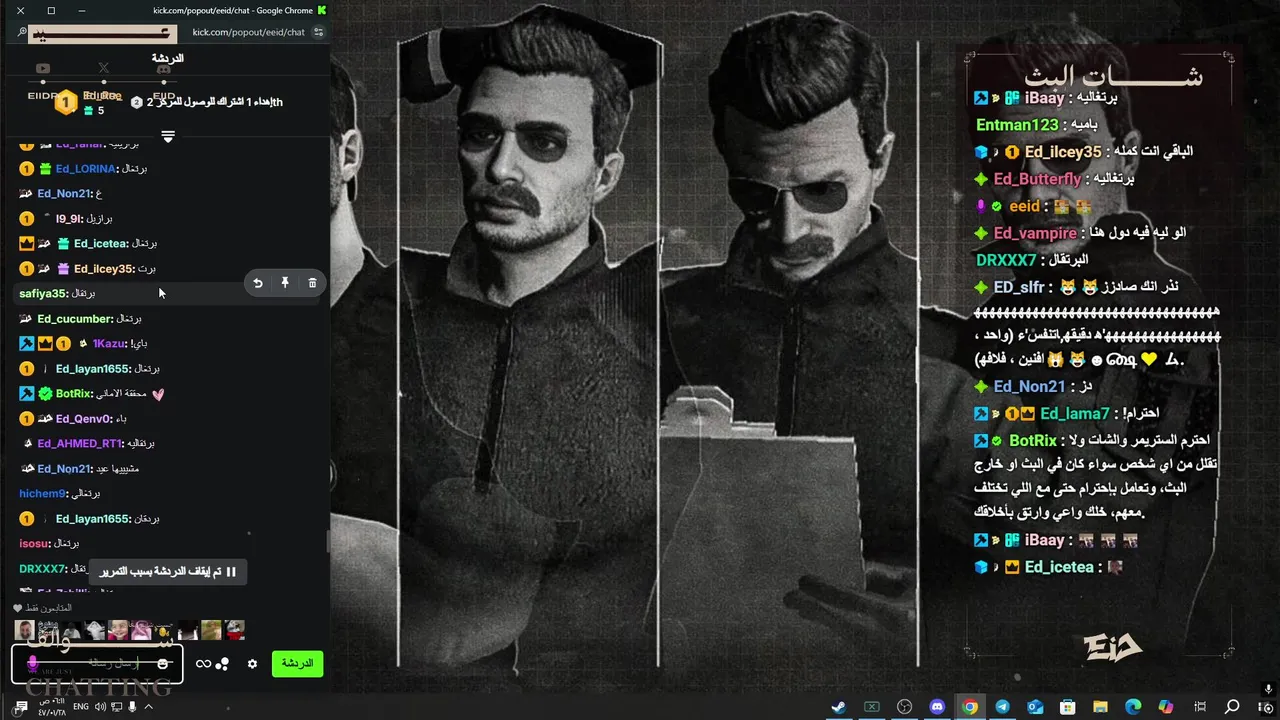
Task: Click the username 1Kazu
Action: coord(109,344)
